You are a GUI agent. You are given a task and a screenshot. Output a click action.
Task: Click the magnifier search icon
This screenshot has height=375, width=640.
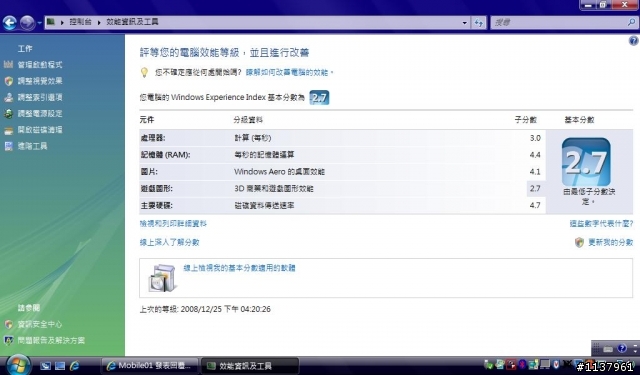point(631,22)
